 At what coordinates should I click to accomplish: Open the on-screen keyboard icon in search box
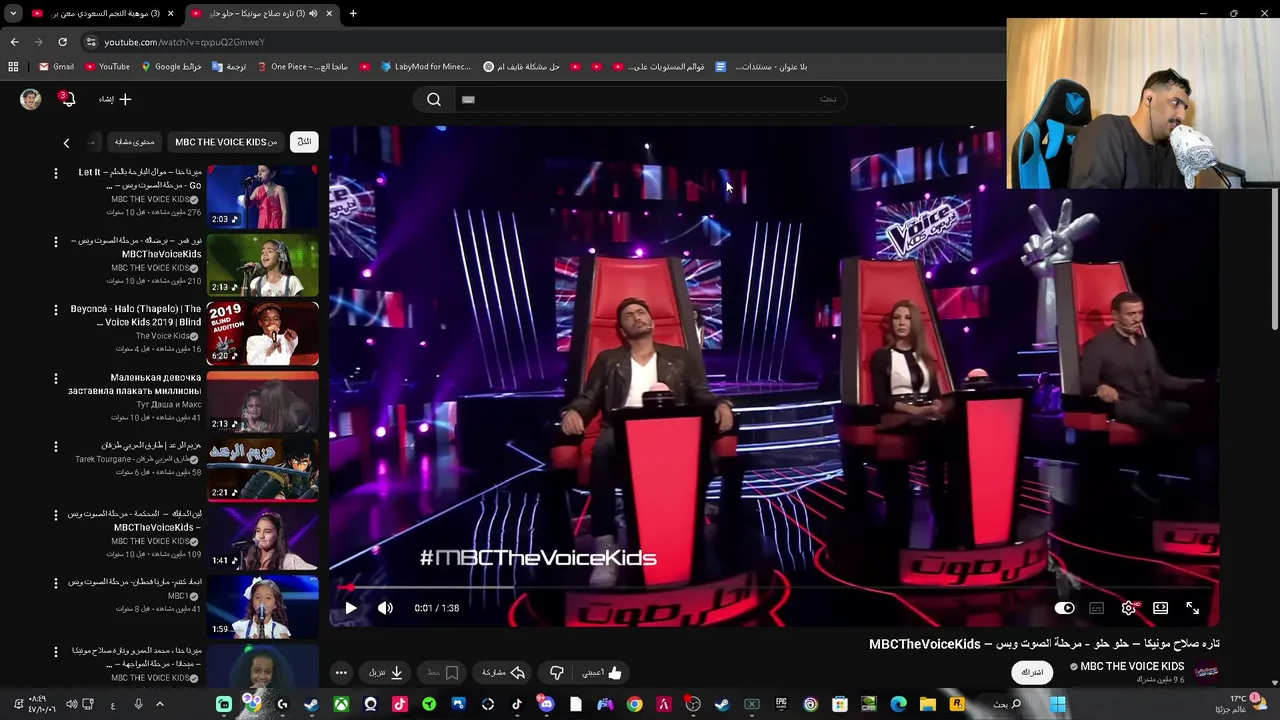pyautogui.click(x=468, y=99)
